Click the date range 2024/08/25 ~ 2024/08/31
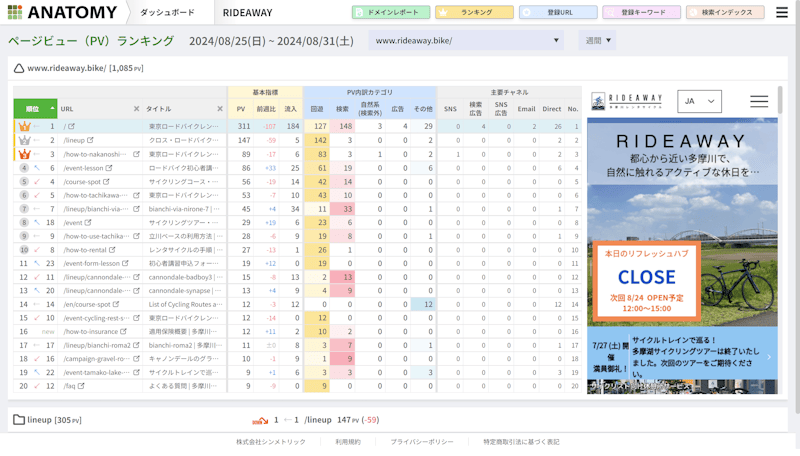The image size is (800, 456). tap(271, 41)
